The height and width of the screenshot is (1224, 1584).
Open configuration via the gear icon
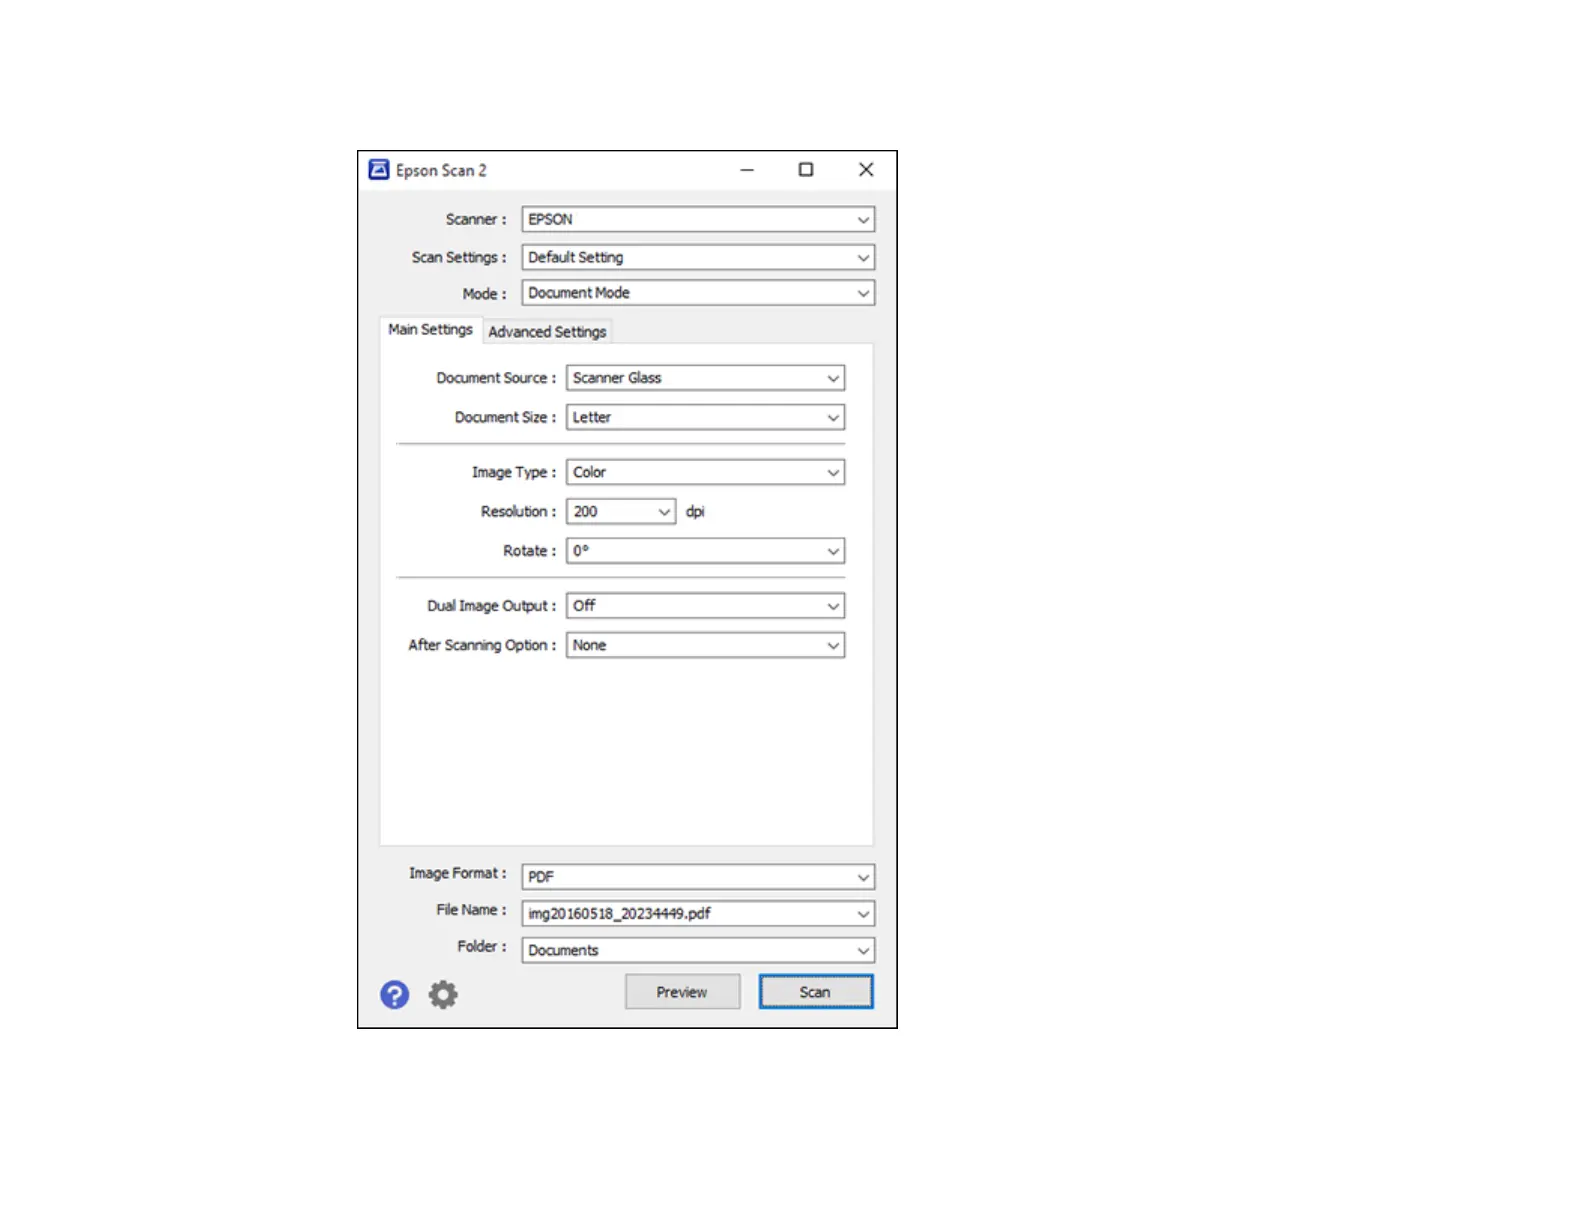(x=443, y=994)
